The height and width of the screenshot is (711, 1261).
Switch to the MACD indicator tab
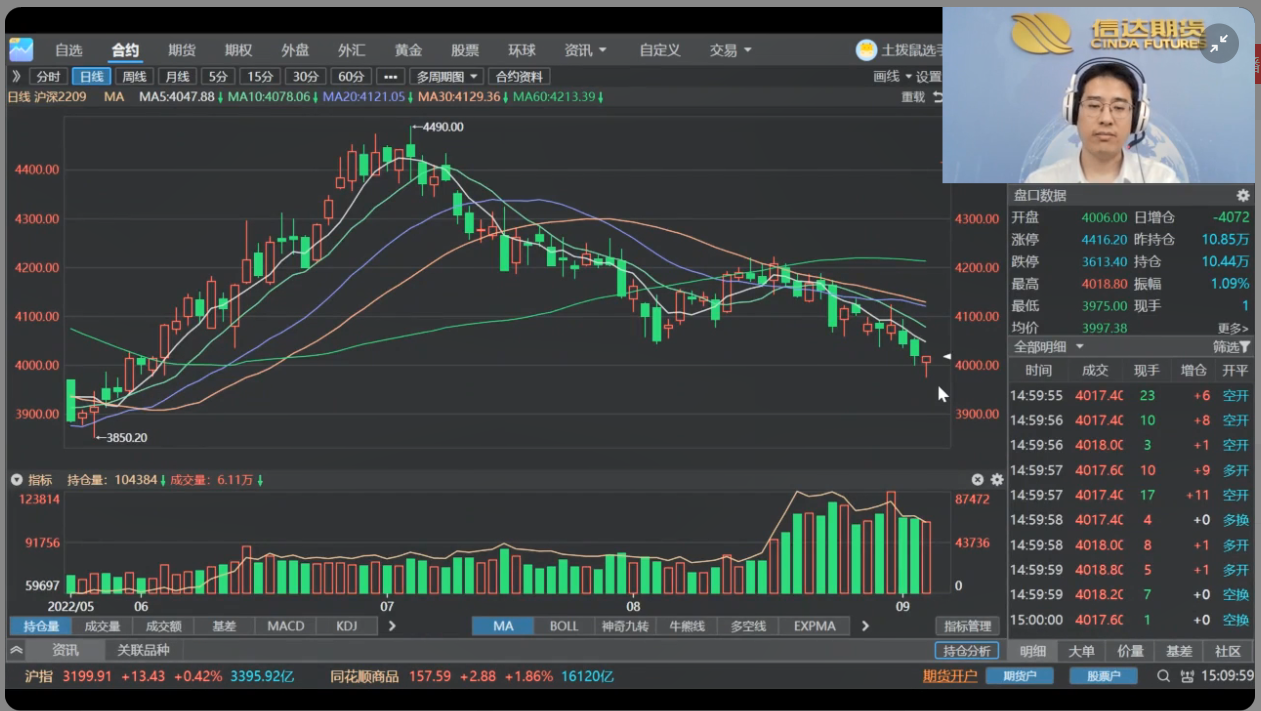tap(285, 626)
